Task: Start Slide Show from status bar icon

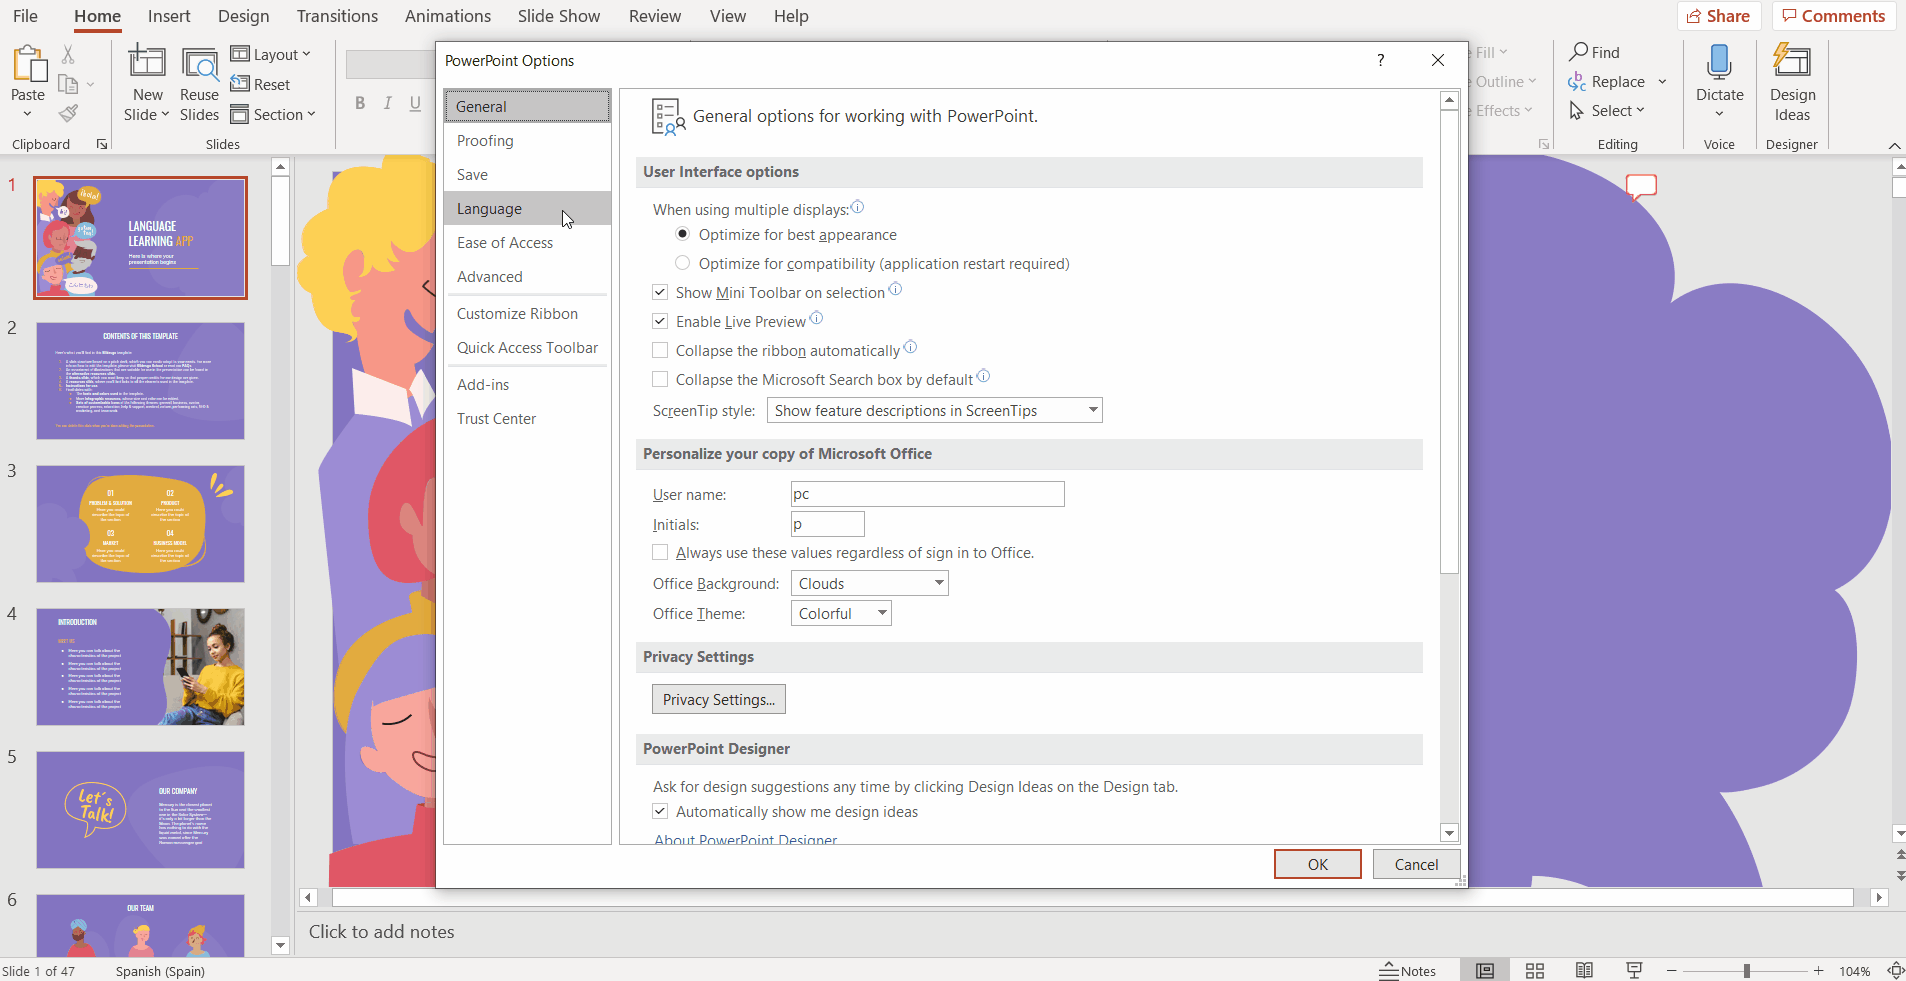Action: [1634, 970]
